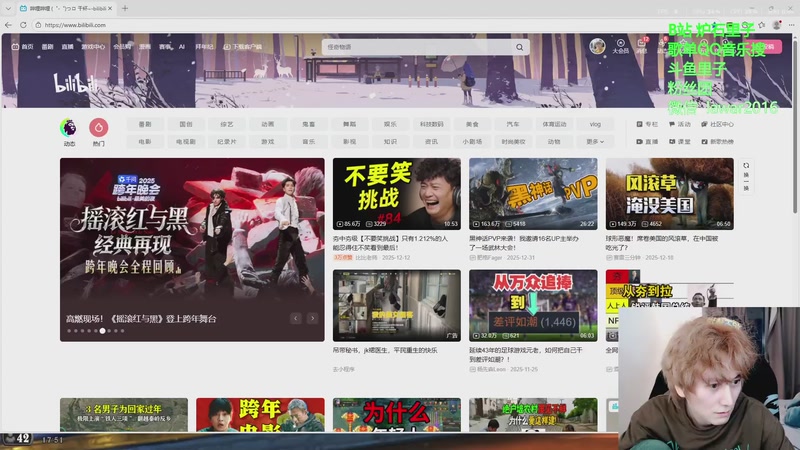Play the 黑神话 PVP video thumbnail
The image size is (800, 450).
(533, 193)
